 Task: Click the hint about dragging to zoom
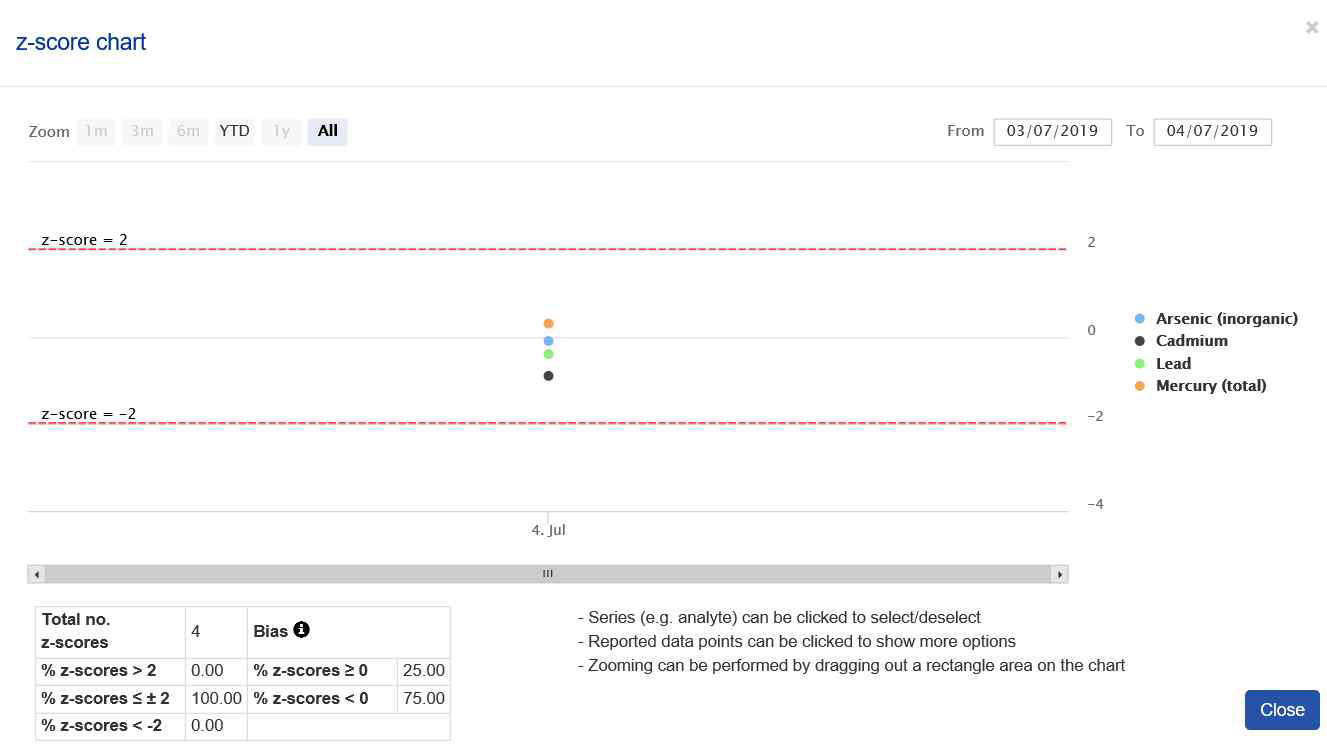[852, 665]
